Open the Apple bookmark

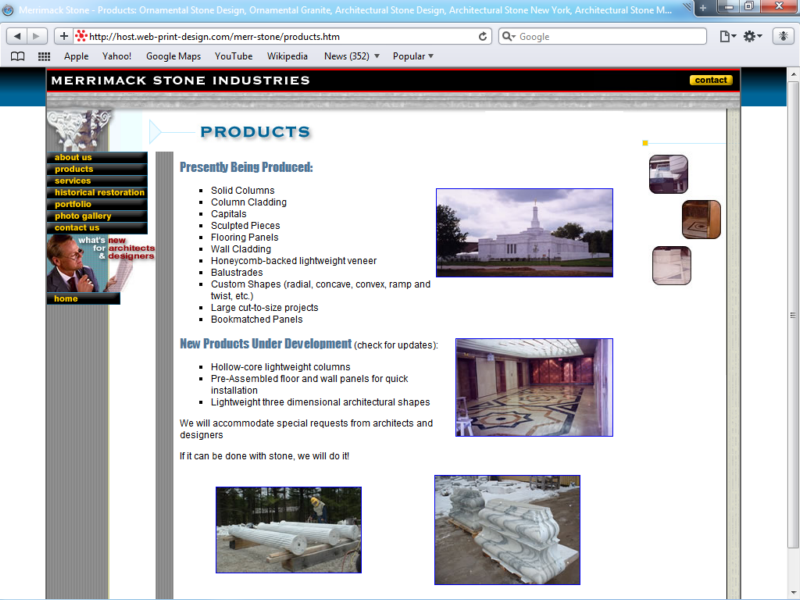coord(76,56)
